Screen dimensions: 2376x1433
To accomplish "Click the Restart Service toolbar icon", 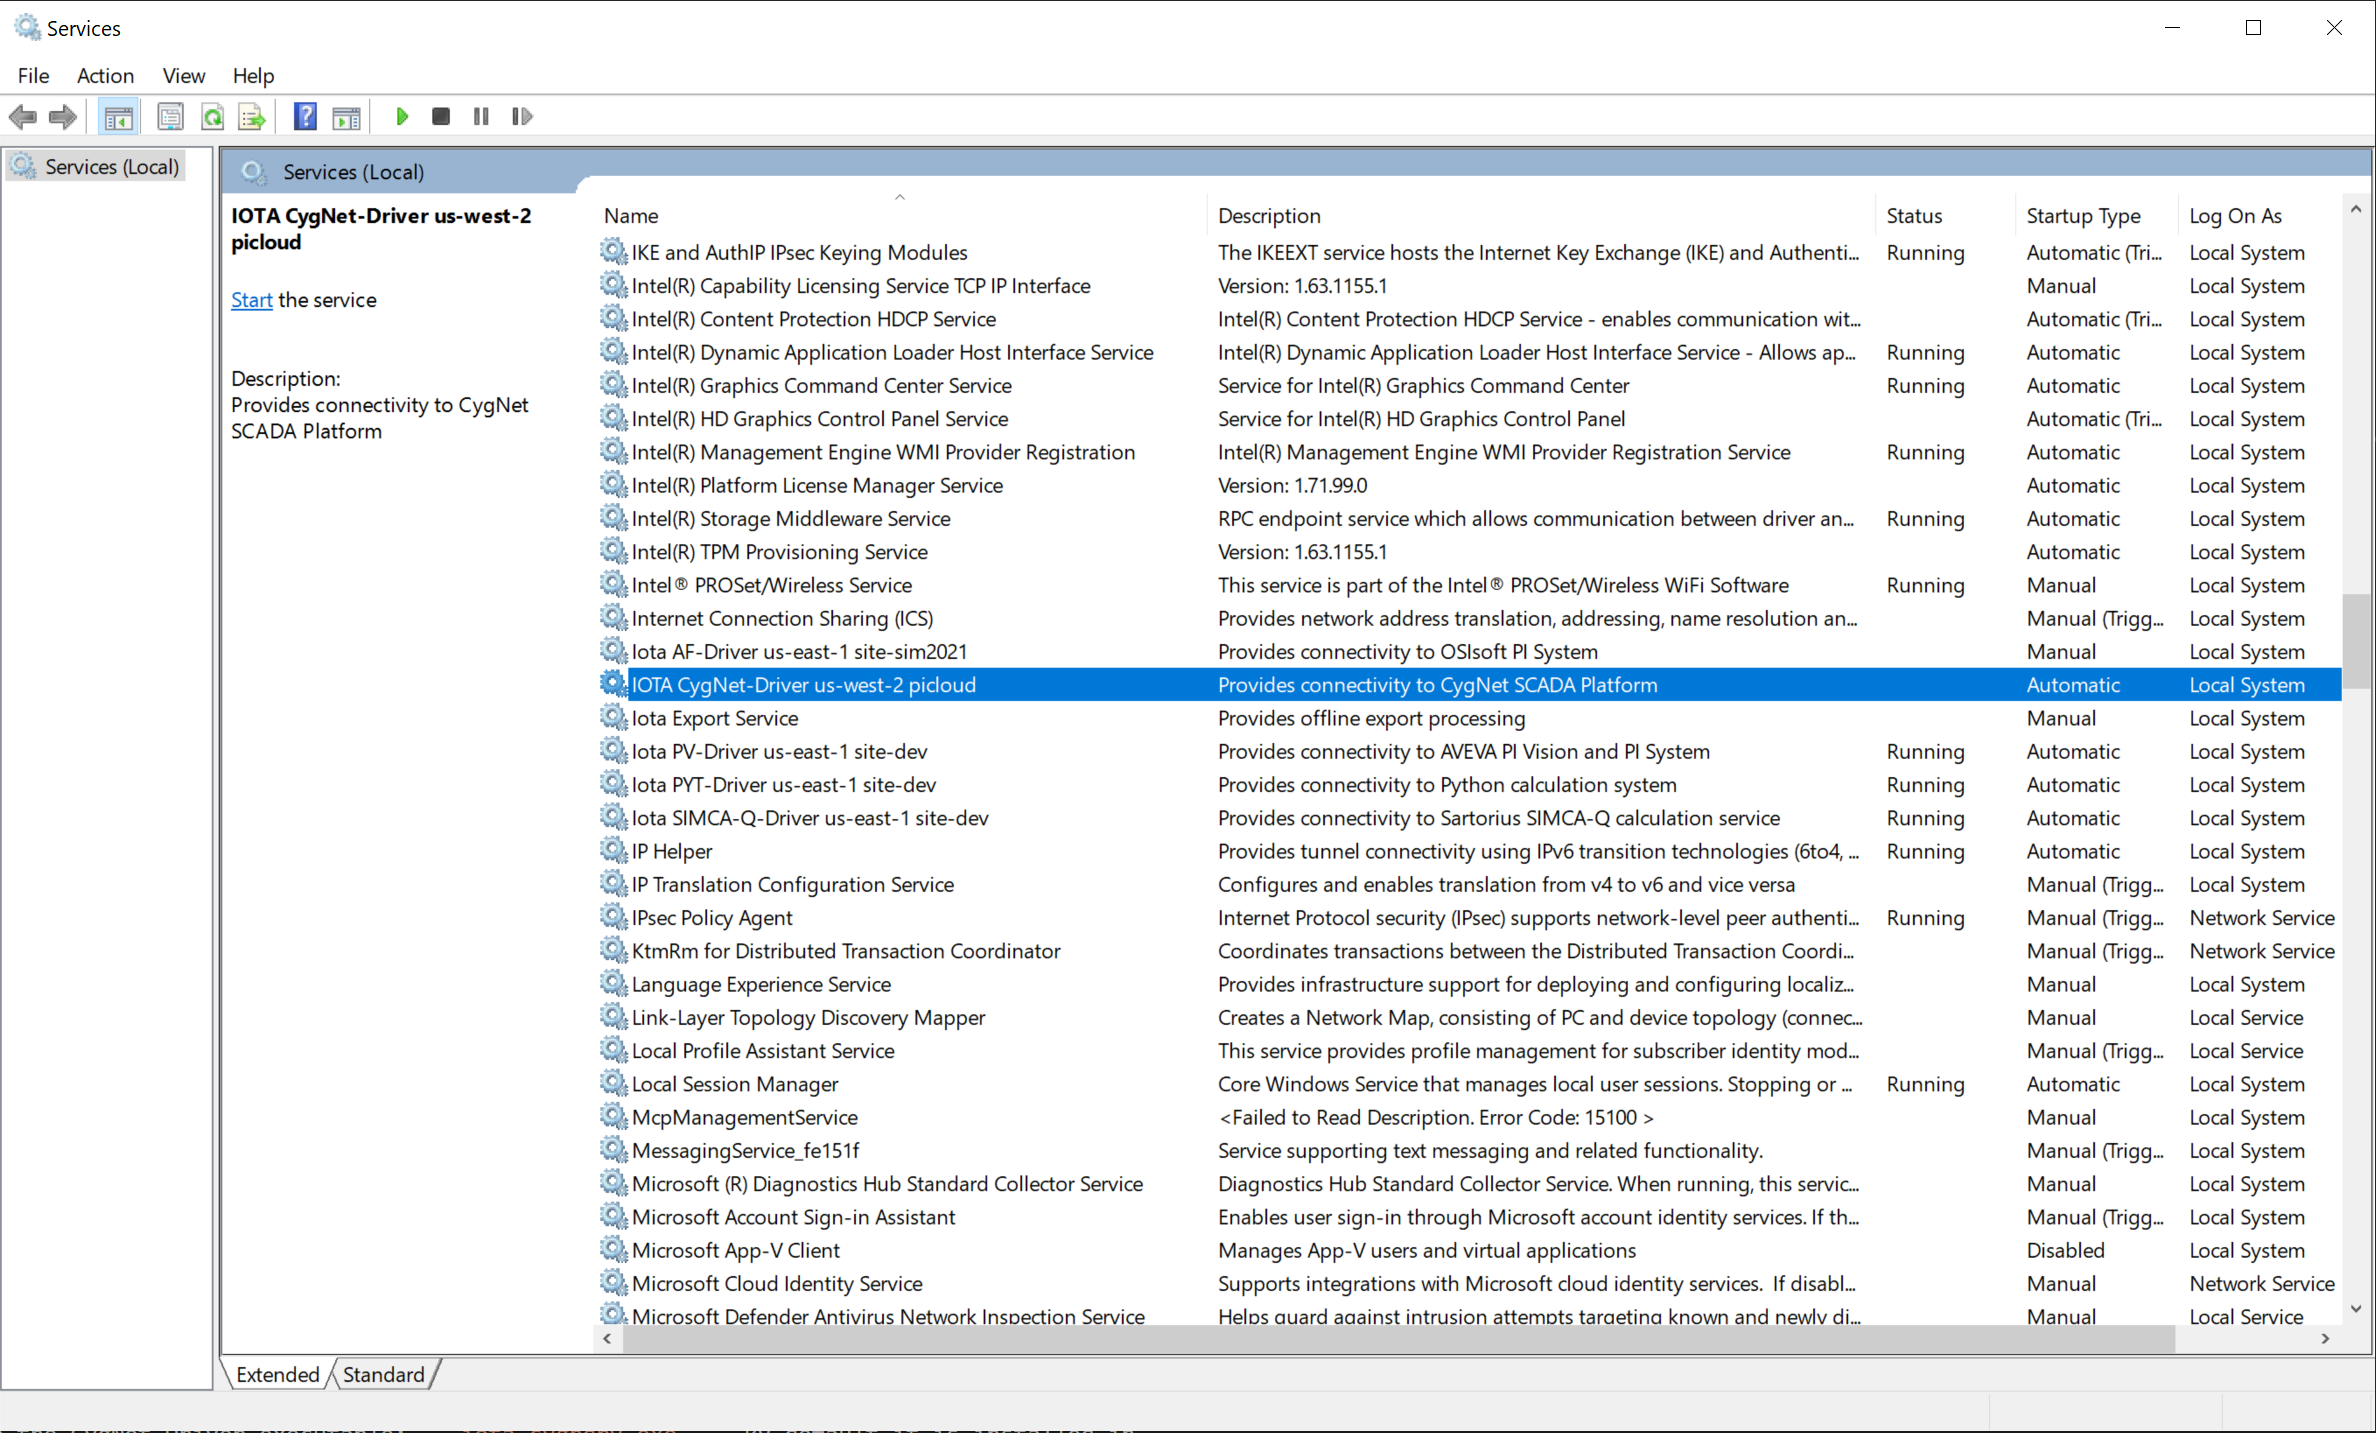I will click(x=522, y=117).
